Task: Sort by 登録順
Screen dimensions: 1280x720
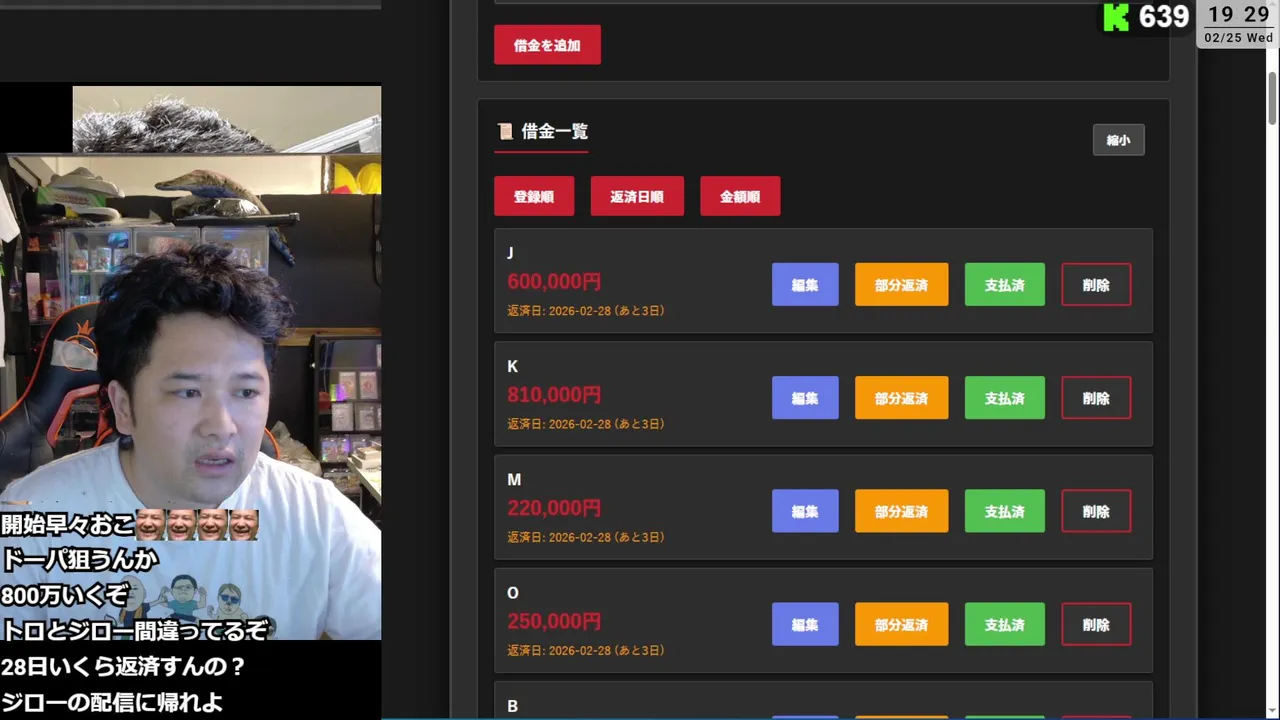Action: pos(534,197)
